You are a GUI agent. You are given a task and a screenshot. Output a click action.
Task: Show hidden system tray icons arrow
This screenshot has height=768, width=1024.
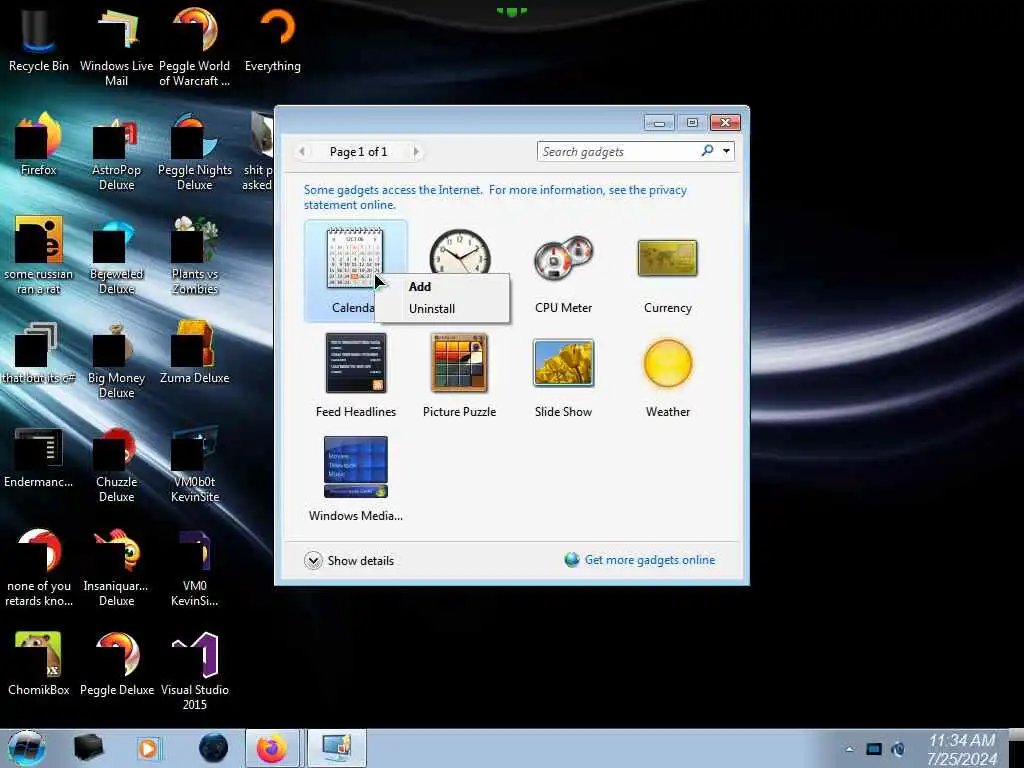(x=849, y=749)
